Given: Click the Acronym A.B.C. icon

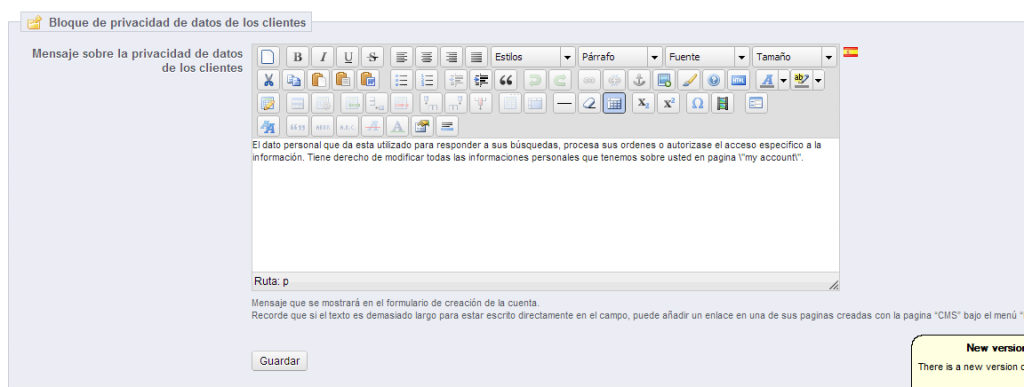Looking at the screenshot, I should click(348, 126).
